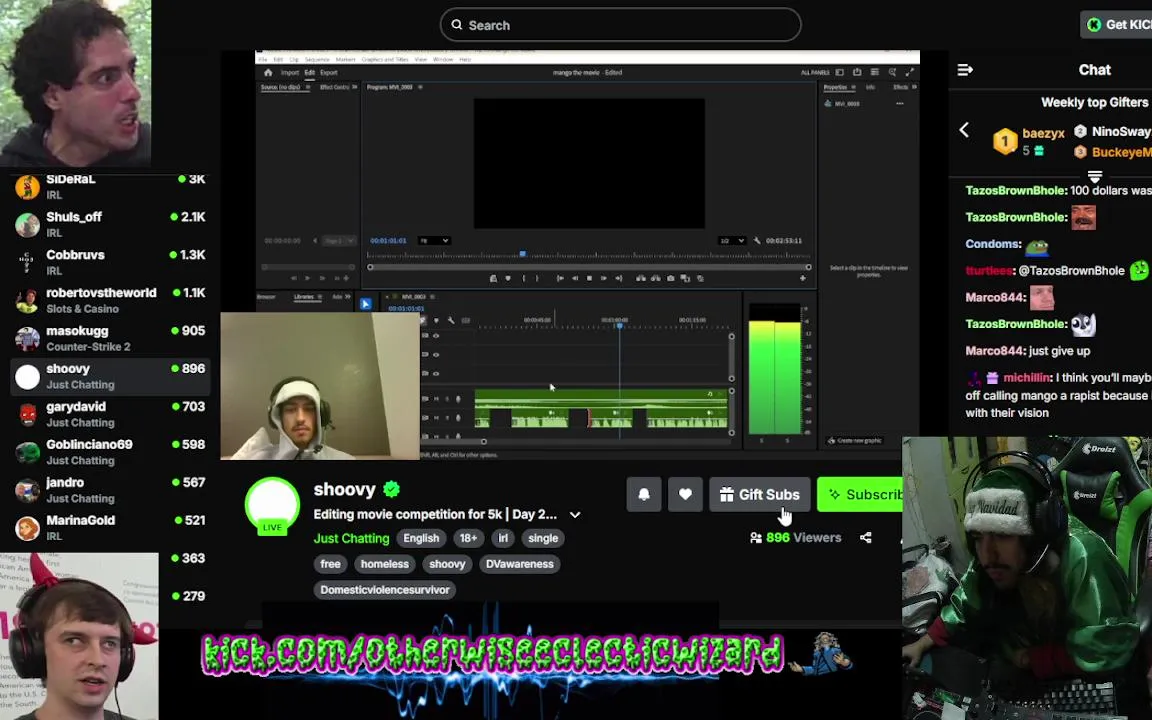
Task: Step back one frame in Program monitor
Action: point(575,278)
